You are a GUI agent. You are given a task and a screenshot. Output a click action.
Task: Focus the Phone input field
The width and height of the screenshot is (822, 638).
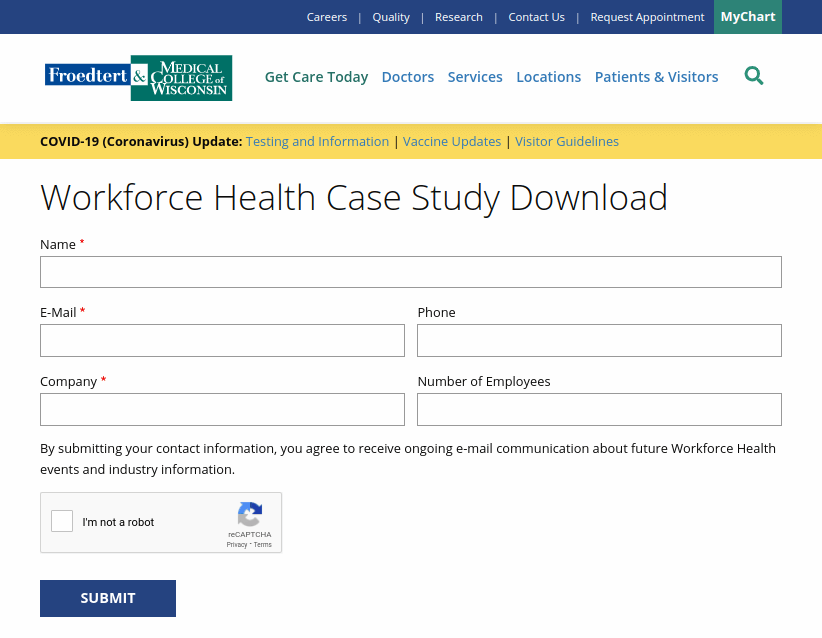click(599, 340)
